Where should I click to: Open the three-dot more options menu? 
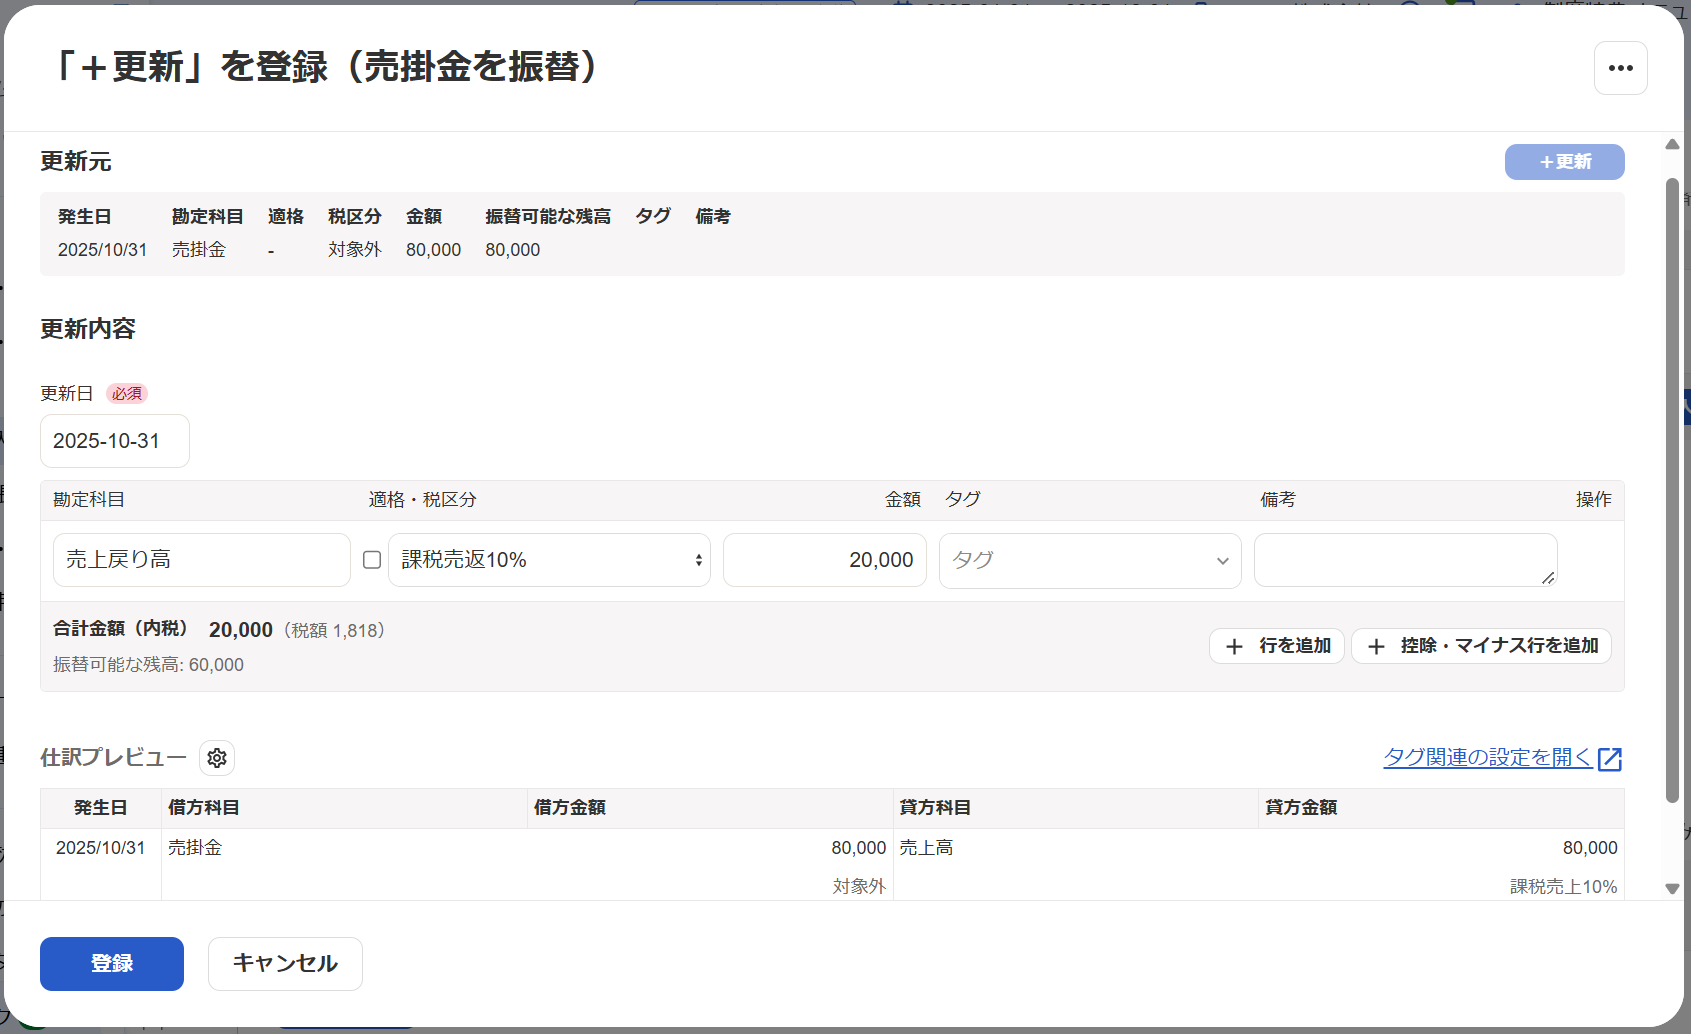[x=1620, y=68]
